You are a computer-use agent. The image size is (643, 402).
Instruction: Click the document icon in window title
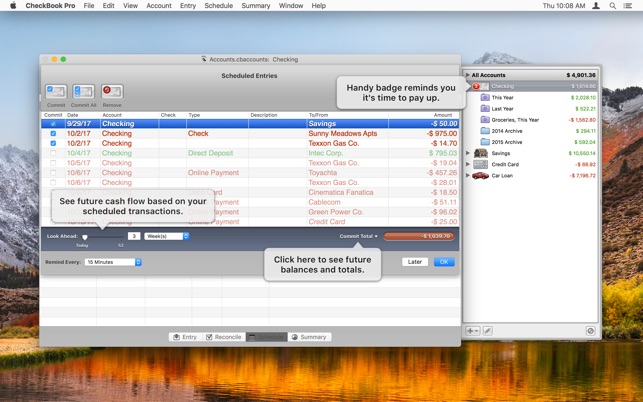[x=204, y=59]
